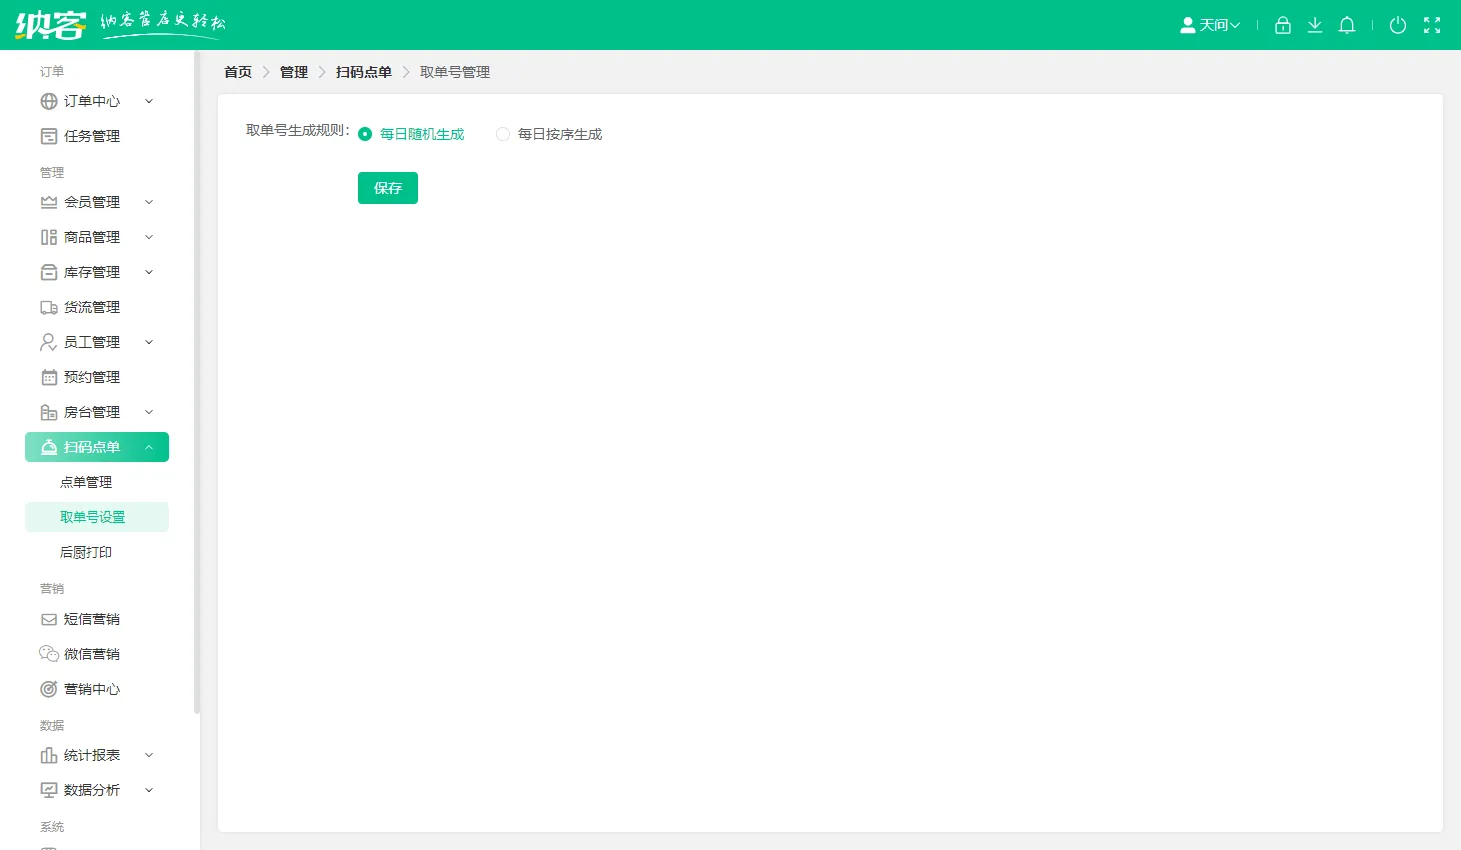Select the 每日按序生成 radio option

[503, 134]
